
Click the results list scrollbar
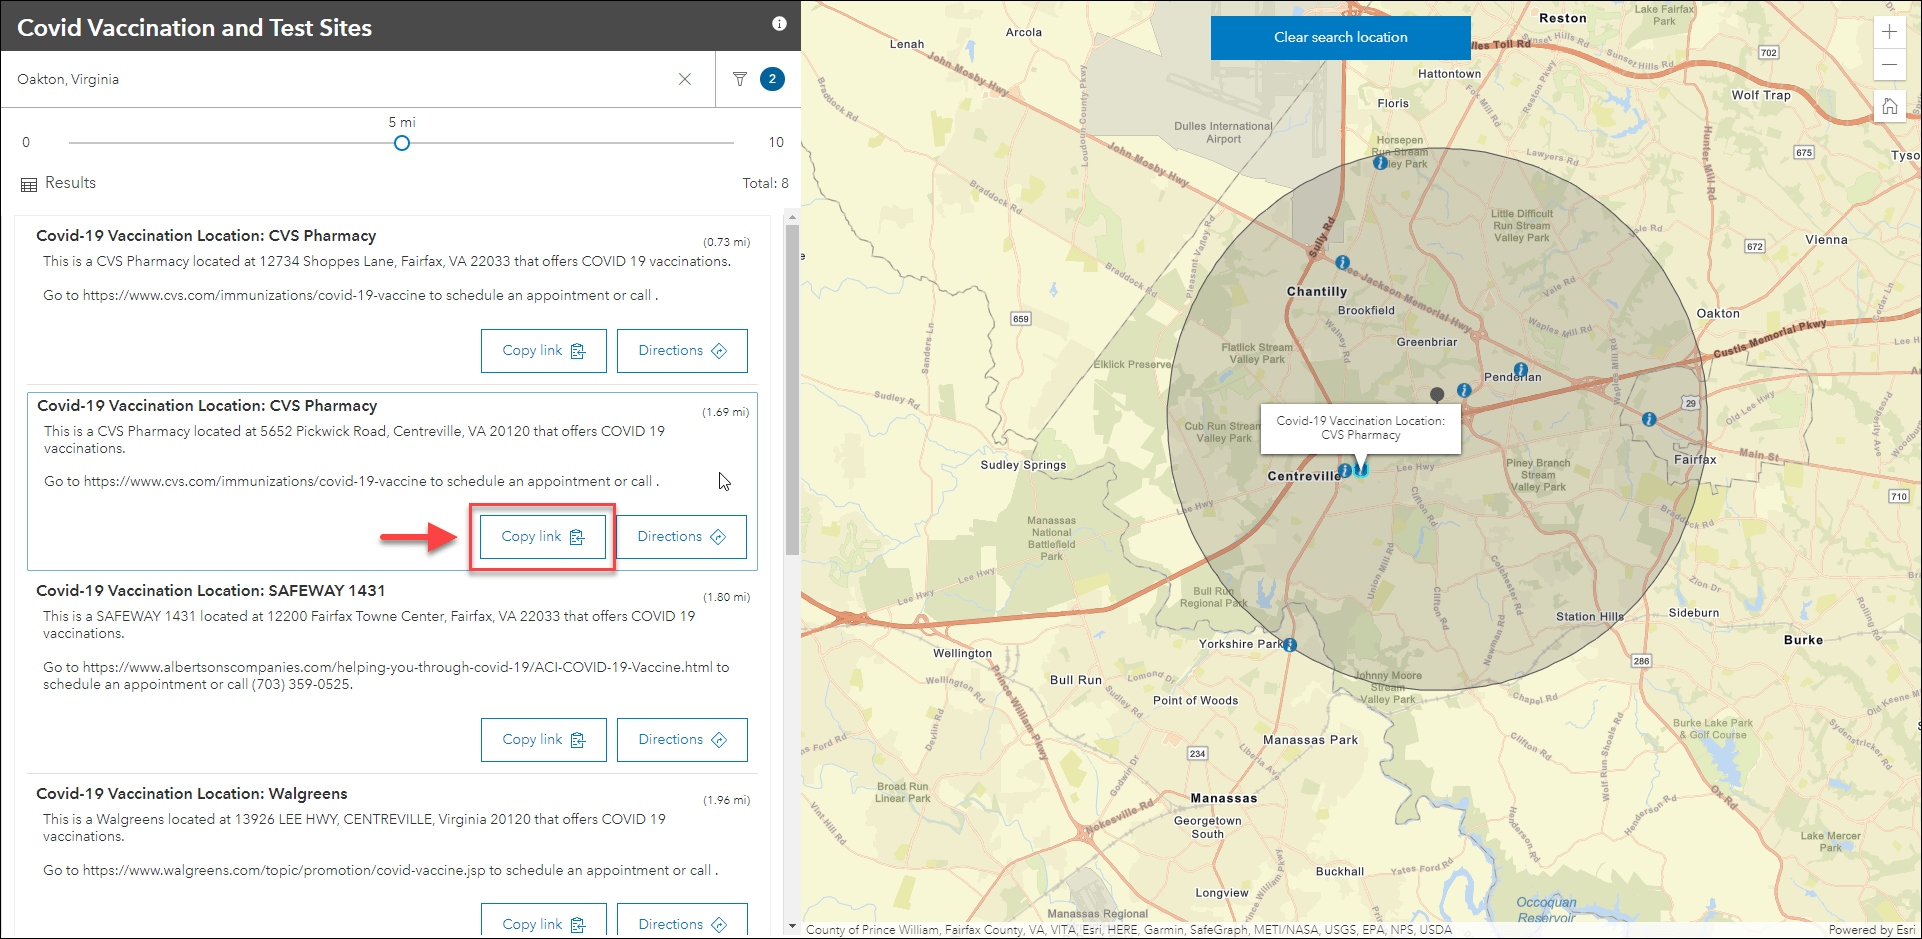pos(791,380)
